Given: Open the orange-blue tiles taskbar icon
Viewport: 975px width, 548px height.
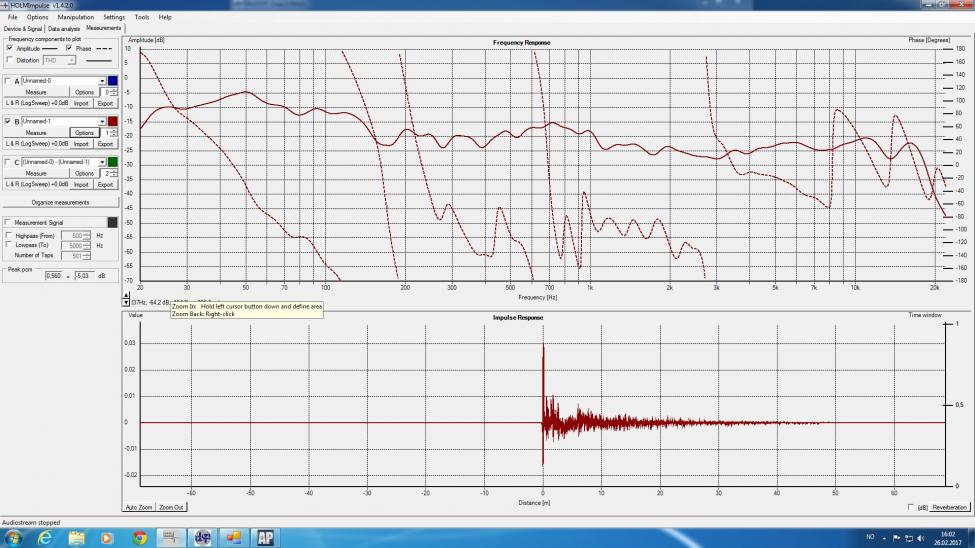Looking at the screenshot, I should tap(234, 537).
